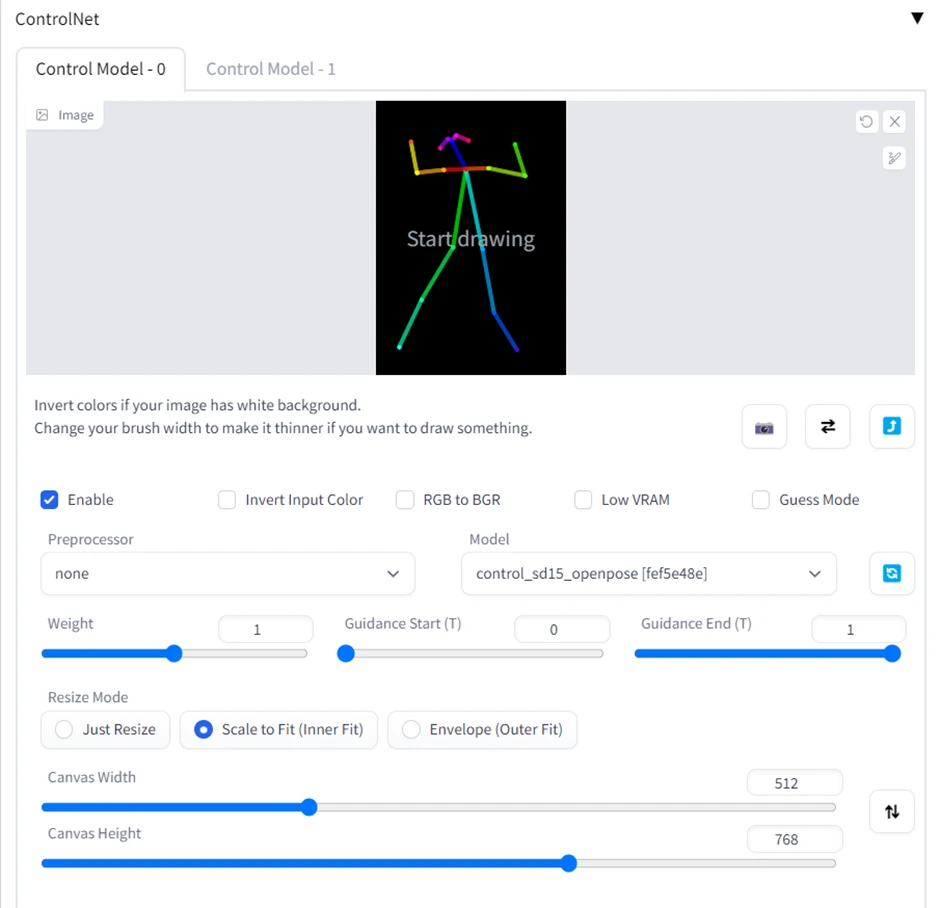Refresh the model list with blue icon
Image resolution: width=940 pixels, height=908 pixels.
[892, 574]
